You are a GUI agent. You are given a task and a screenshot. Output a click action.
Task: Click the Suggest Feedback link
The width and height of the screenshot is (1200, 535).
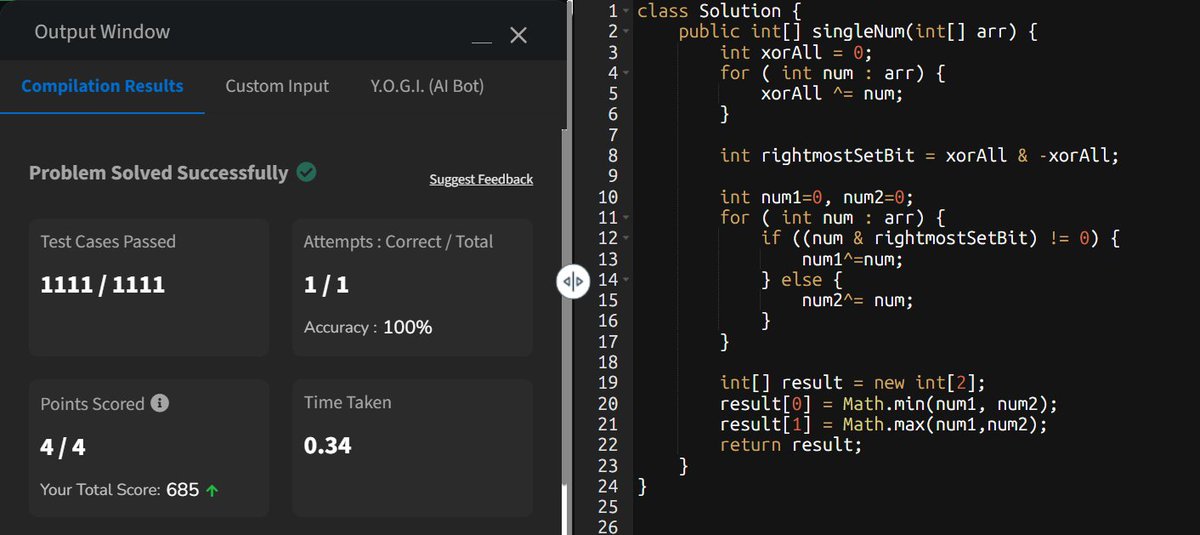click(x=481, y=179)
